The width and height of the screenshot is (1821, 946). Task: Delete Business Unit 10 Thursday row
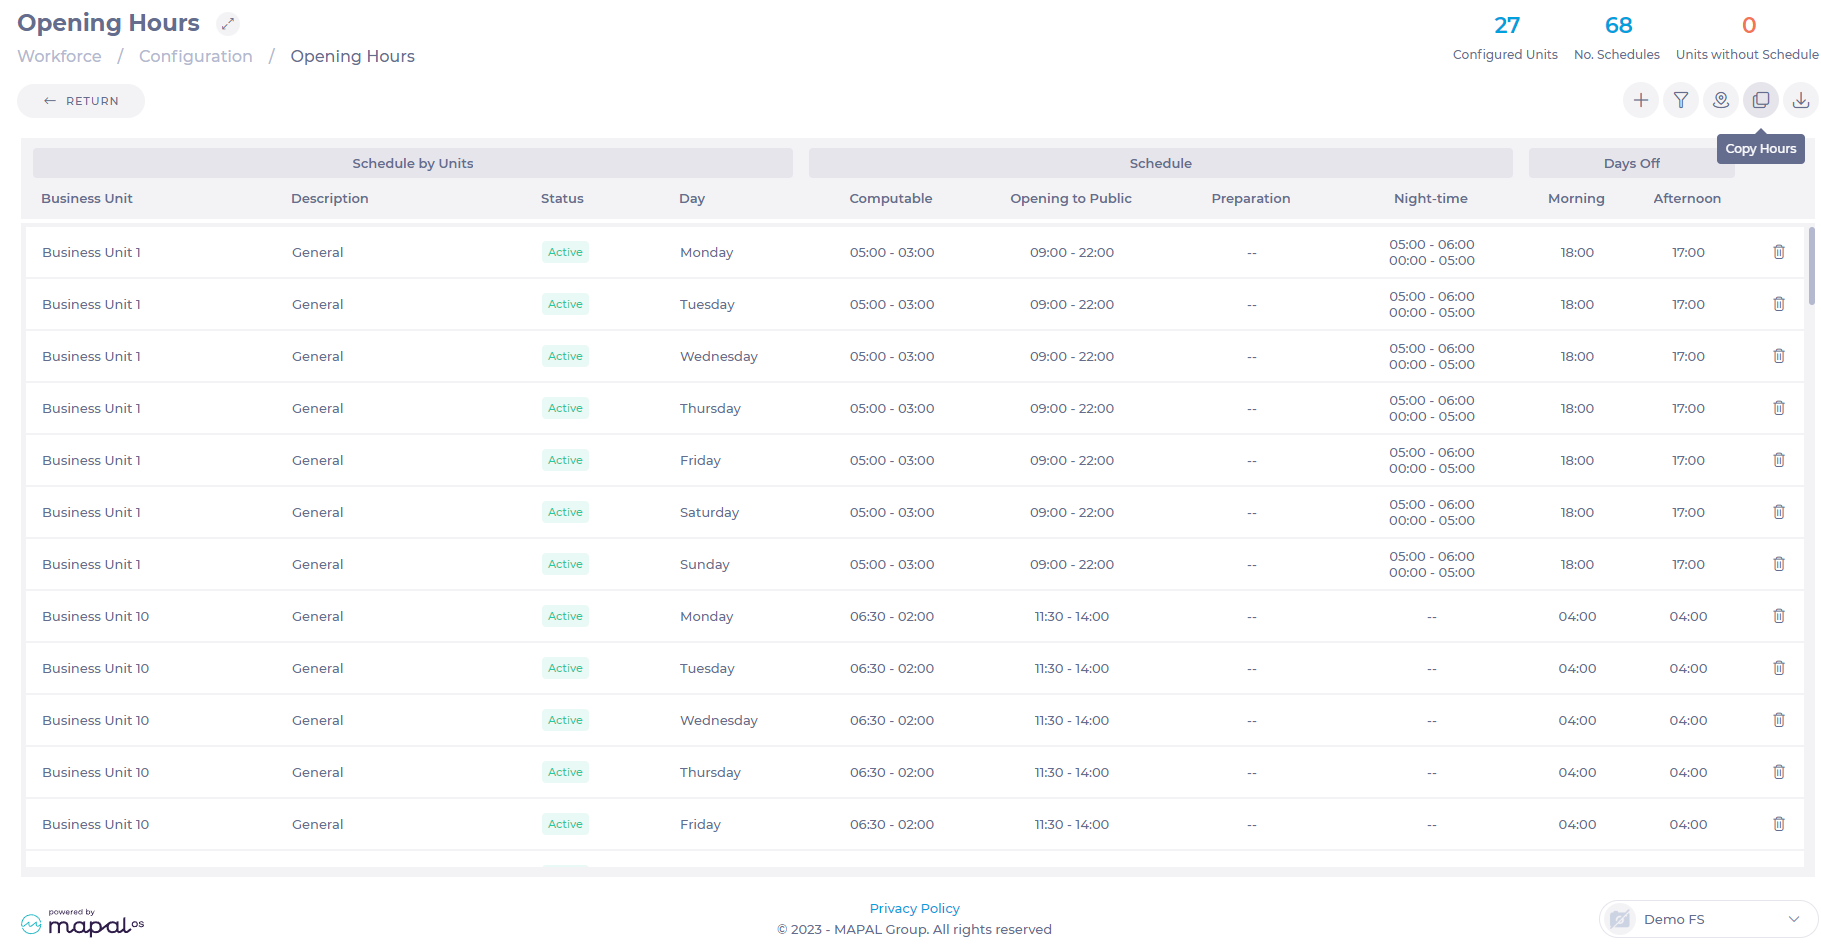tap(1779, 772)
